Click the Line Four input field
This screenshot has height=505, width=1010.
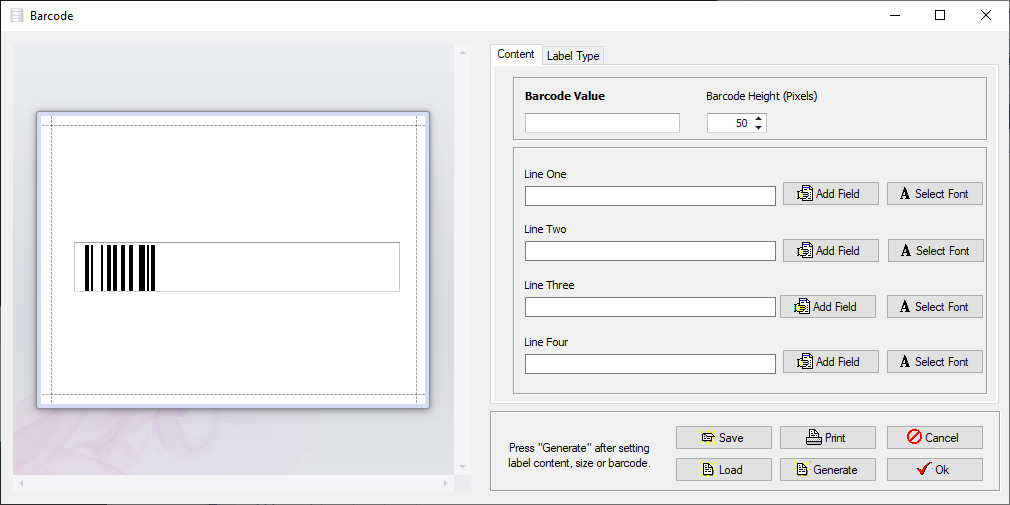(650, 364)
